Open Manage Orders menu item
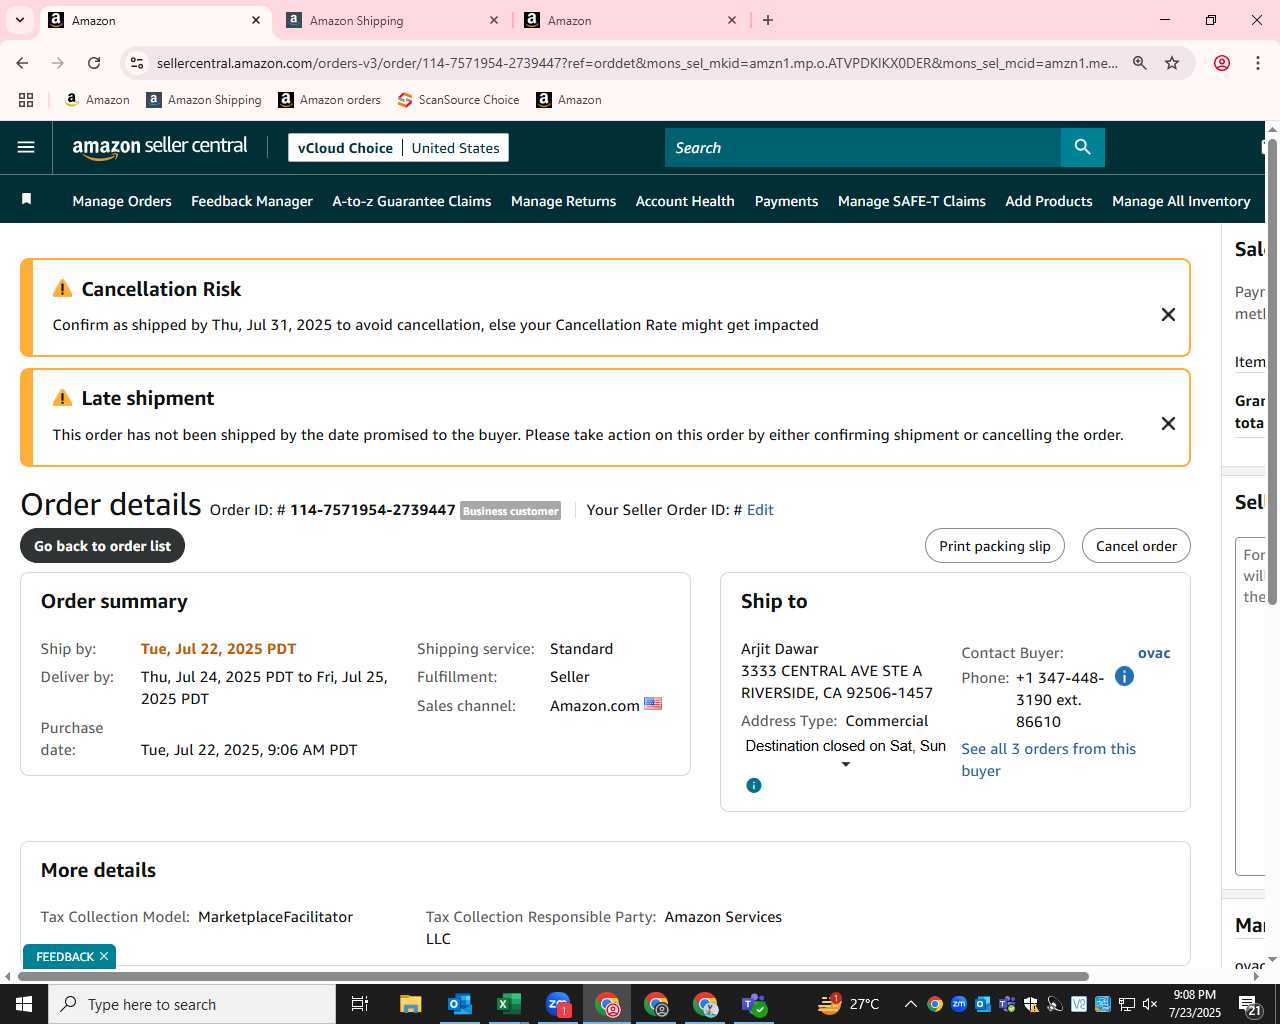1280x1024 pixels. point(122,201)
